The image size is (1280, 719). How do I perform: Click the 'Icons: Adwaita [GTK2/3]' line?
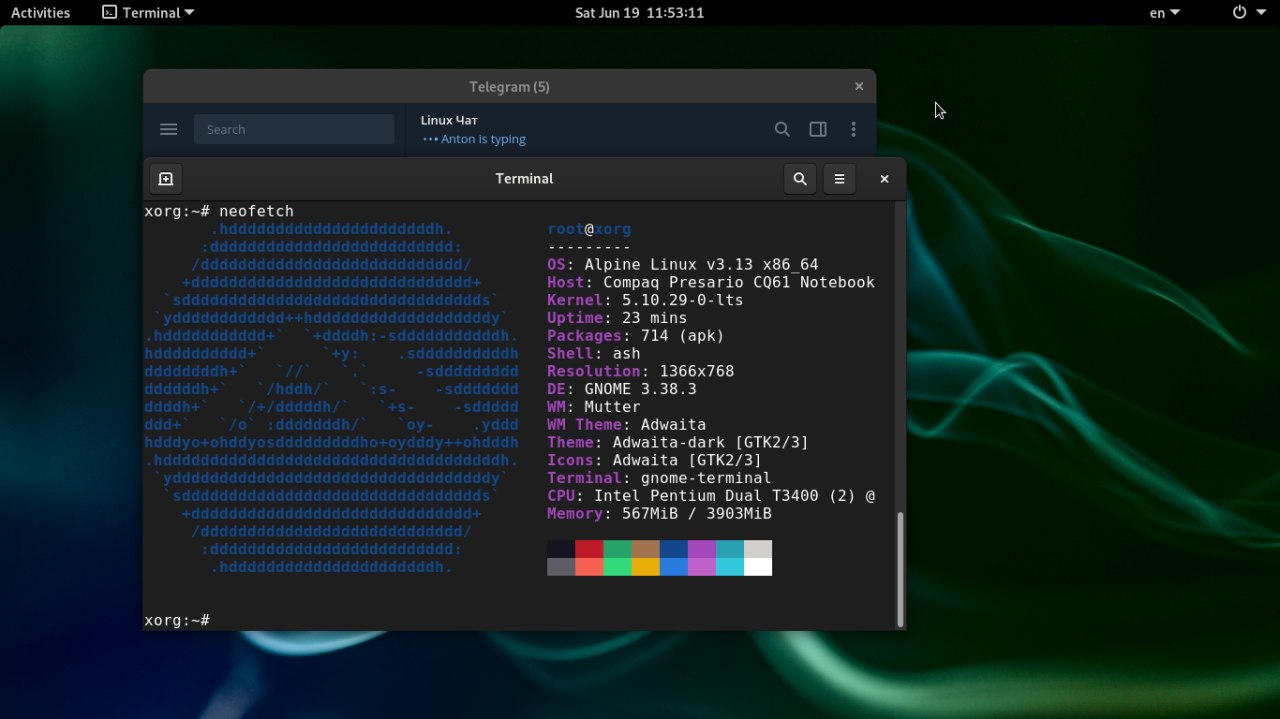pyautogui.click(x=655, y=461)
